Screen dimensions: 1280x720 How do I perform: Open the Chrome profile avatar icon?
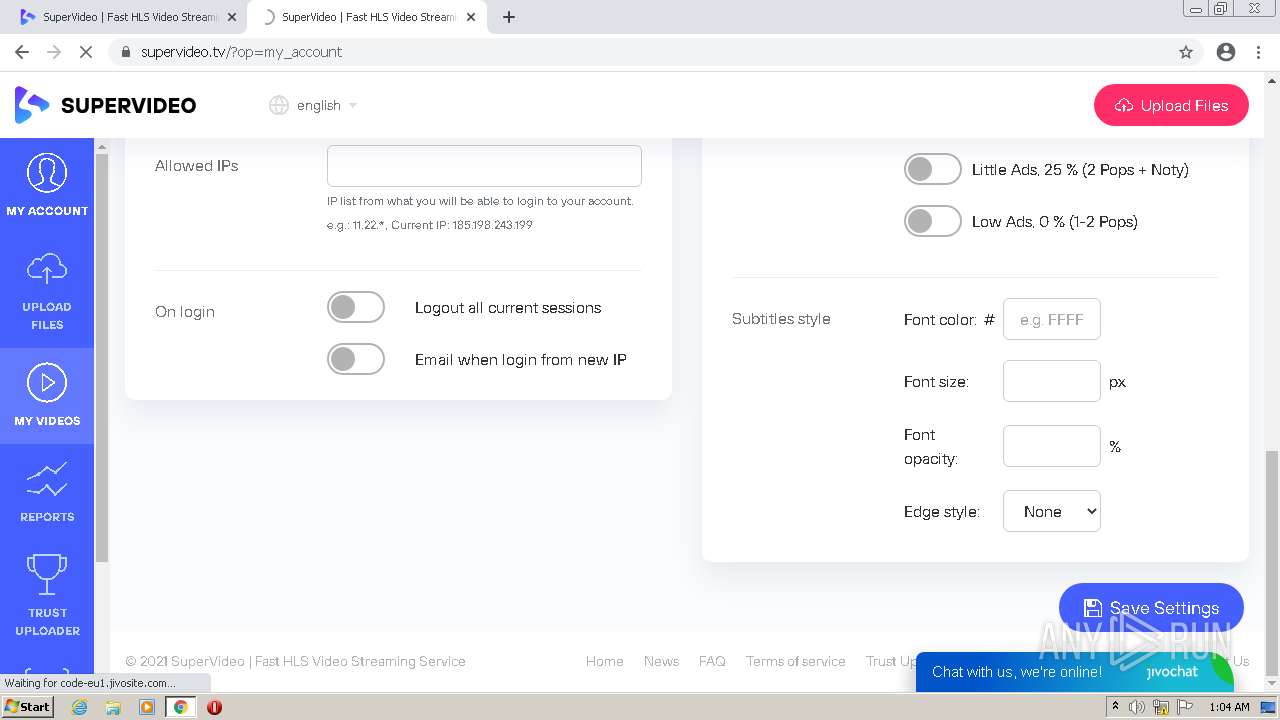coord(1226,52)
